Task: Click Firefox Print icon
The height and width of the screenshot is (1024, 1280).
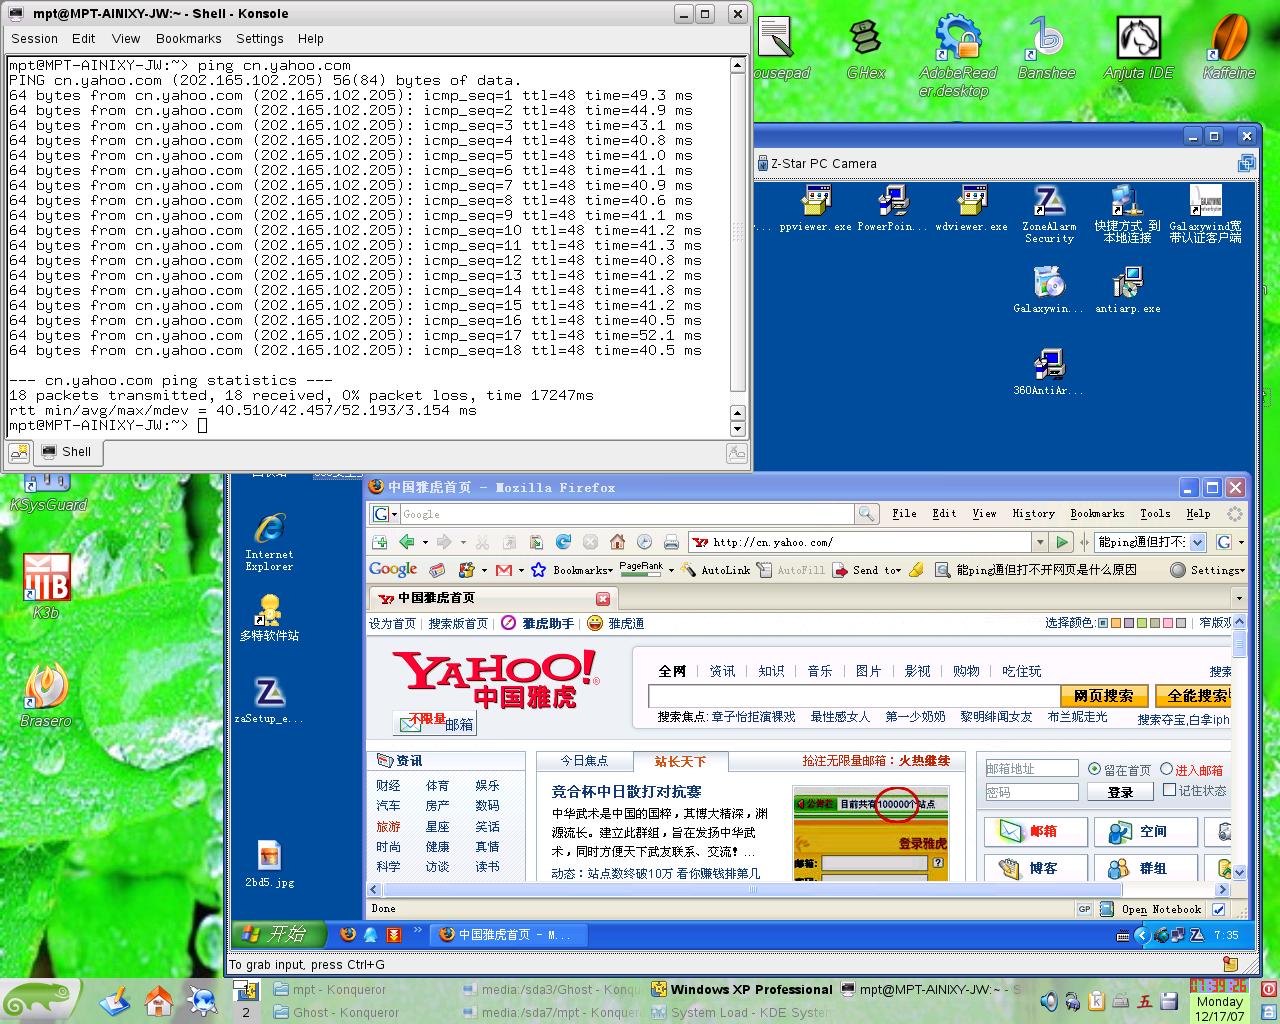Action: 671,542
